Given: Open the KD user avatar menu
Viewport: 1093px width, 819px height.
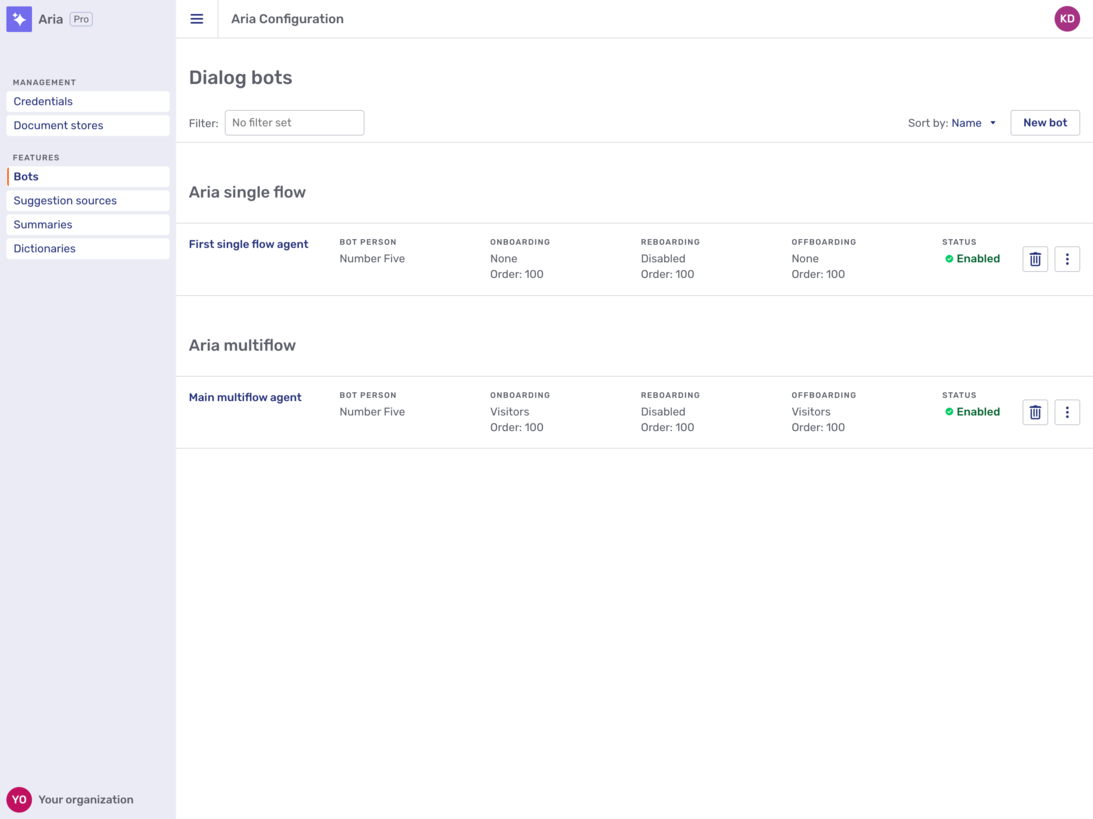Looking at the screenshot, I should click(1067, 18).
